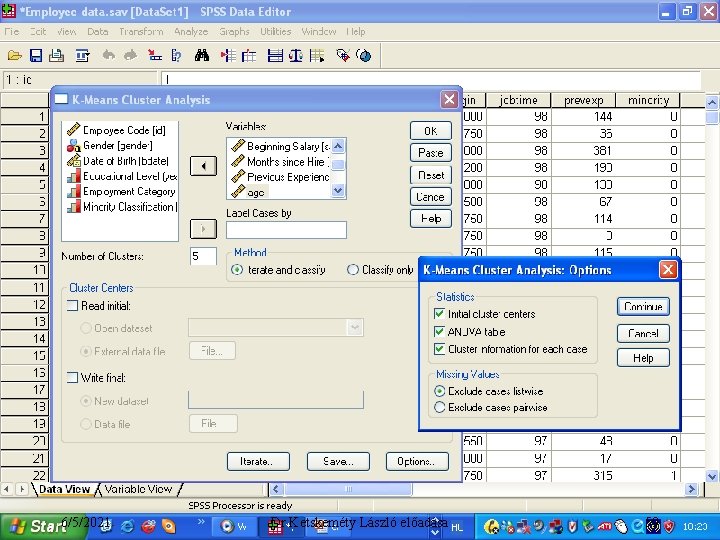
Task: Uncheck Initial cluster centers checkbox
Action: coord(439,314)
